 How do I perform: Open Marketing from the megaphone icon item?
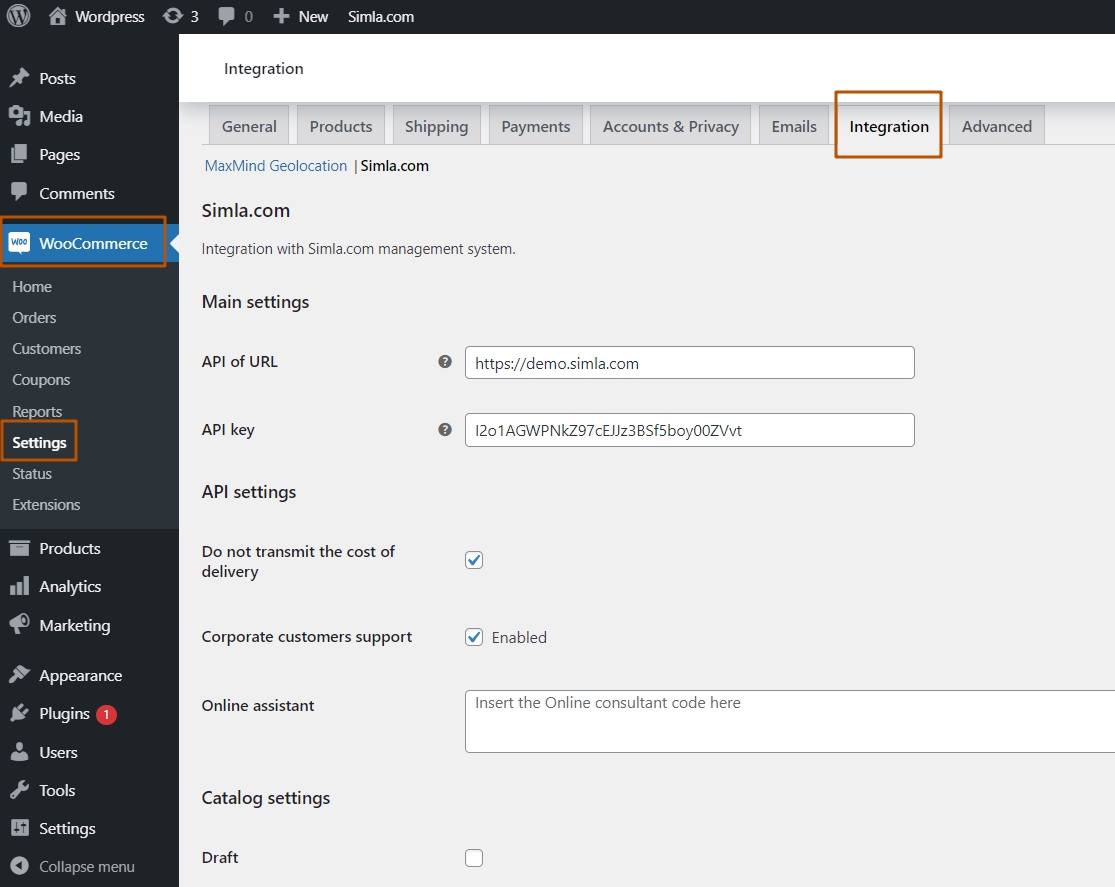click(74, 626)
